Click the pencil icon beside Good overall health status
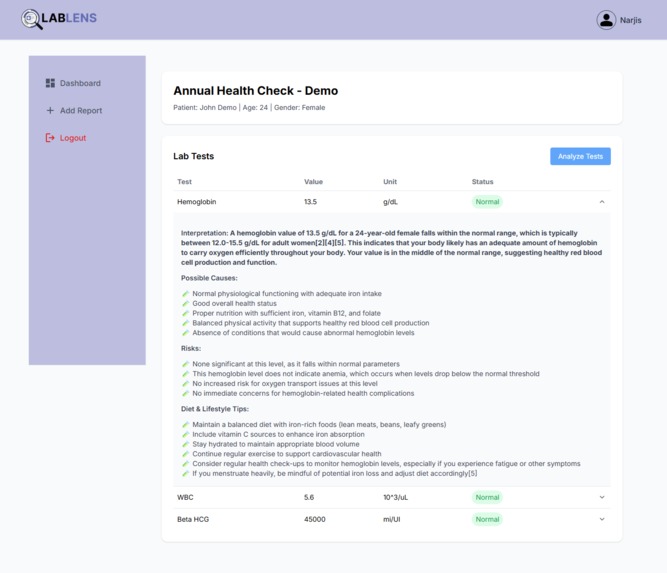 click(x=185, y=303)
